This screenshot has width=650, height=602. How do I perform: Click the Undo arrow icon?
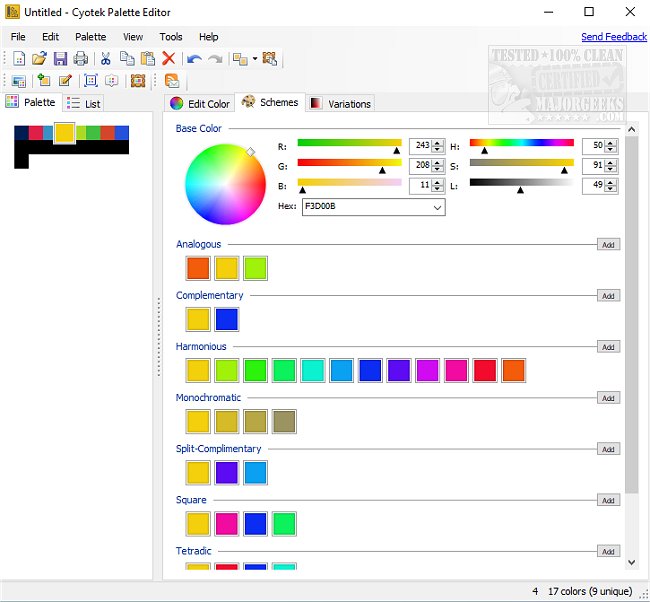click(x=194, y=59)
